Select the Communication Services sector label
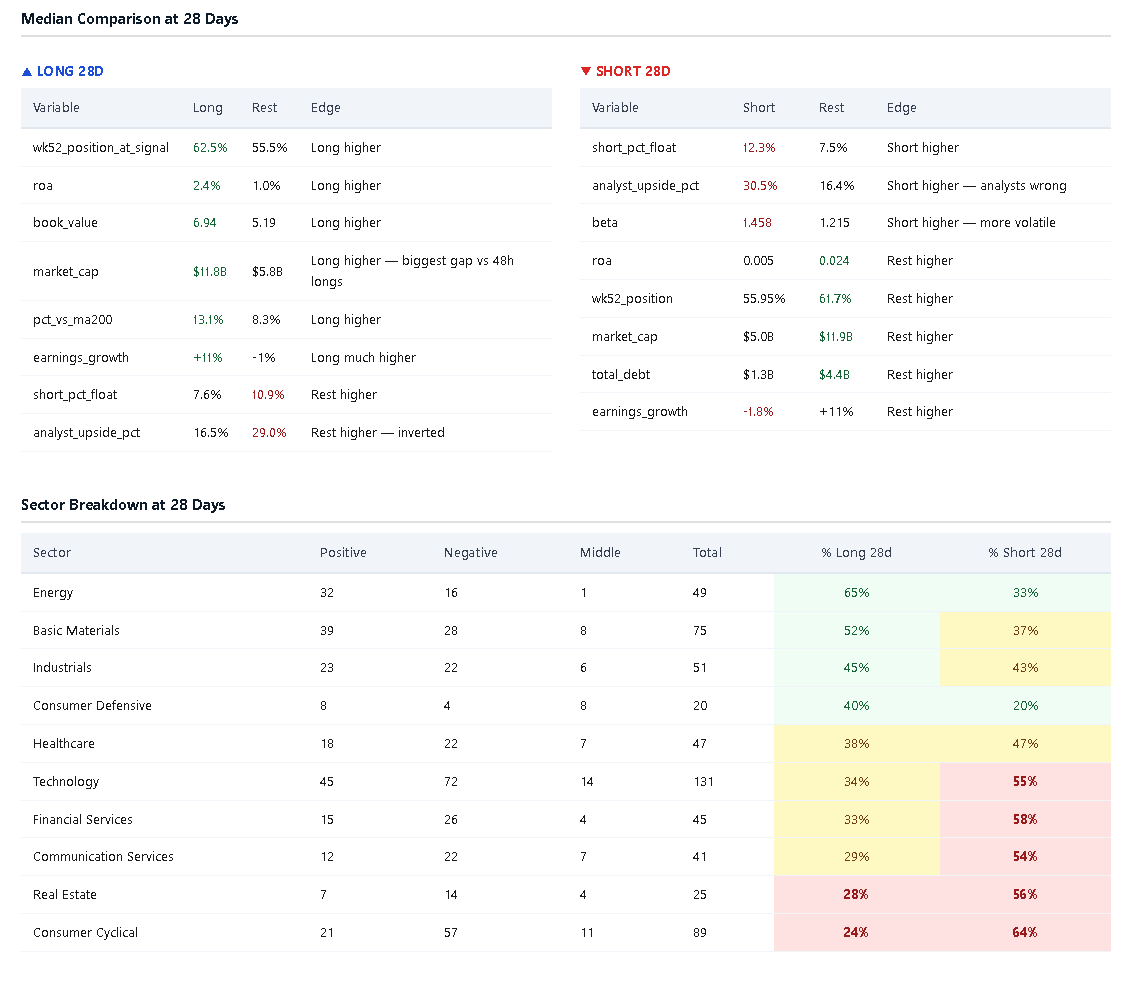This screenshot has width=1123, height=984. tap(103, 857)
